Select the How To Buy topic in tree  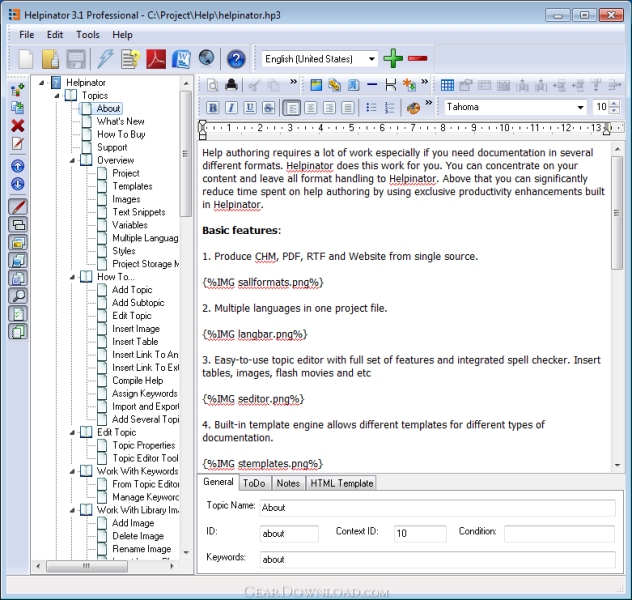pyautogui.click(x=121, y=134)
